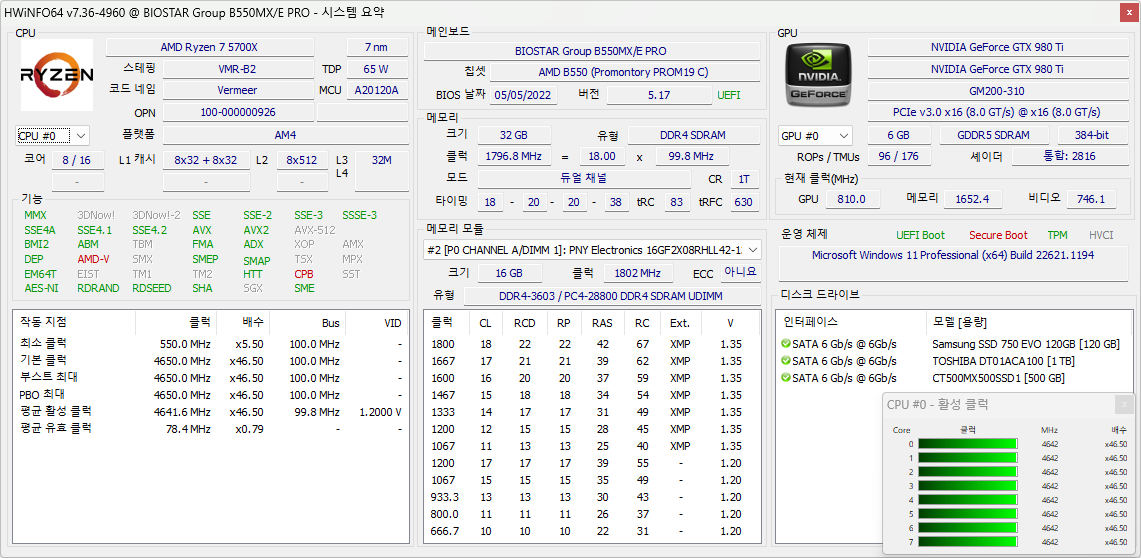Click the VMR-B2 stepping value
Screen dimensions: 1141x558
click(x=237, y=69)
